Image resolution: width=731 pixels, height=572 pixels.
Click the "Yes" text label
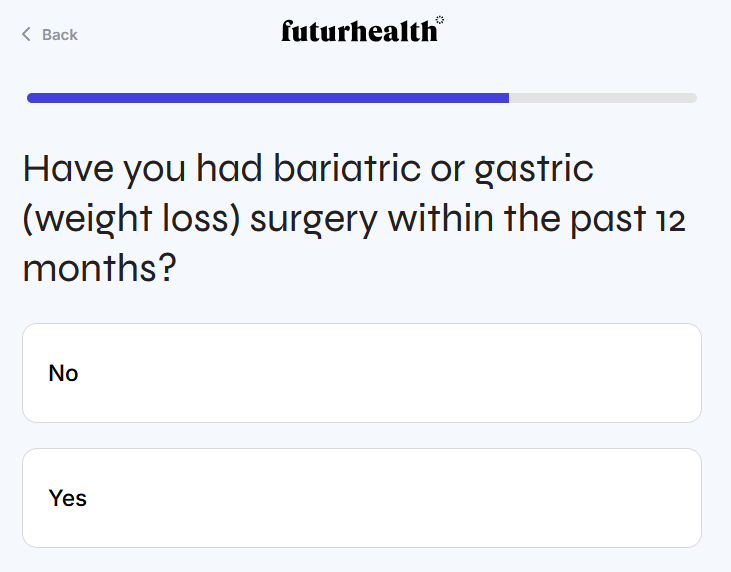click(x=68, y=498)
